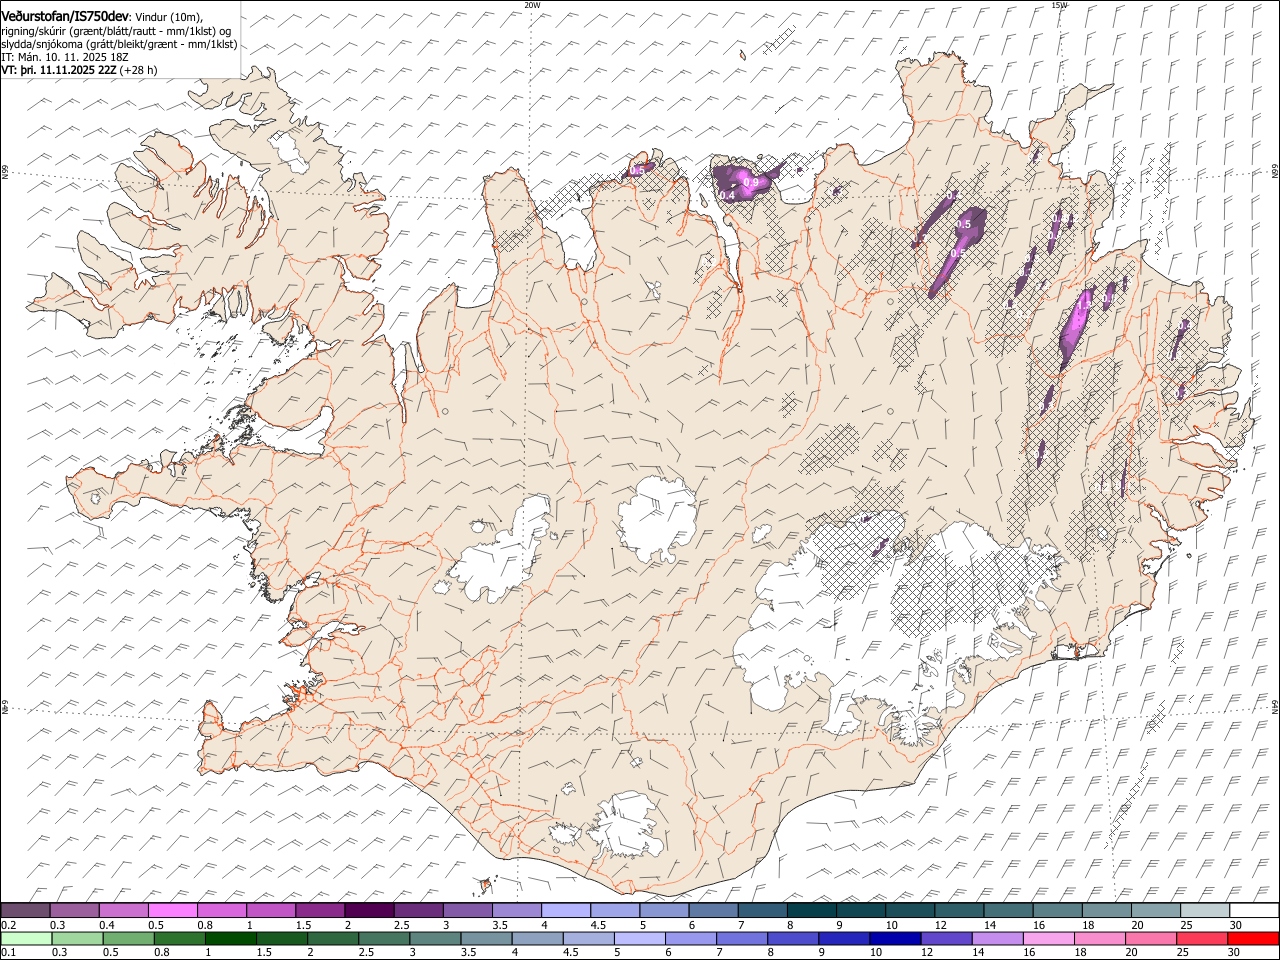Screen dimensions: 1280x960
Task: Pick the bright red 30 swatch in bottom legend row
Action: (x=1254, y=938)
